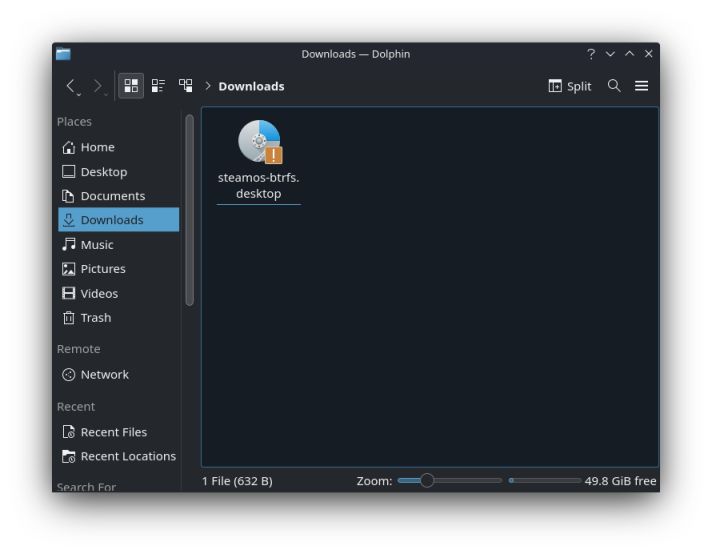Open Documents in Places sidebar
Screen dimensions: 712x554
click(119, 196)
